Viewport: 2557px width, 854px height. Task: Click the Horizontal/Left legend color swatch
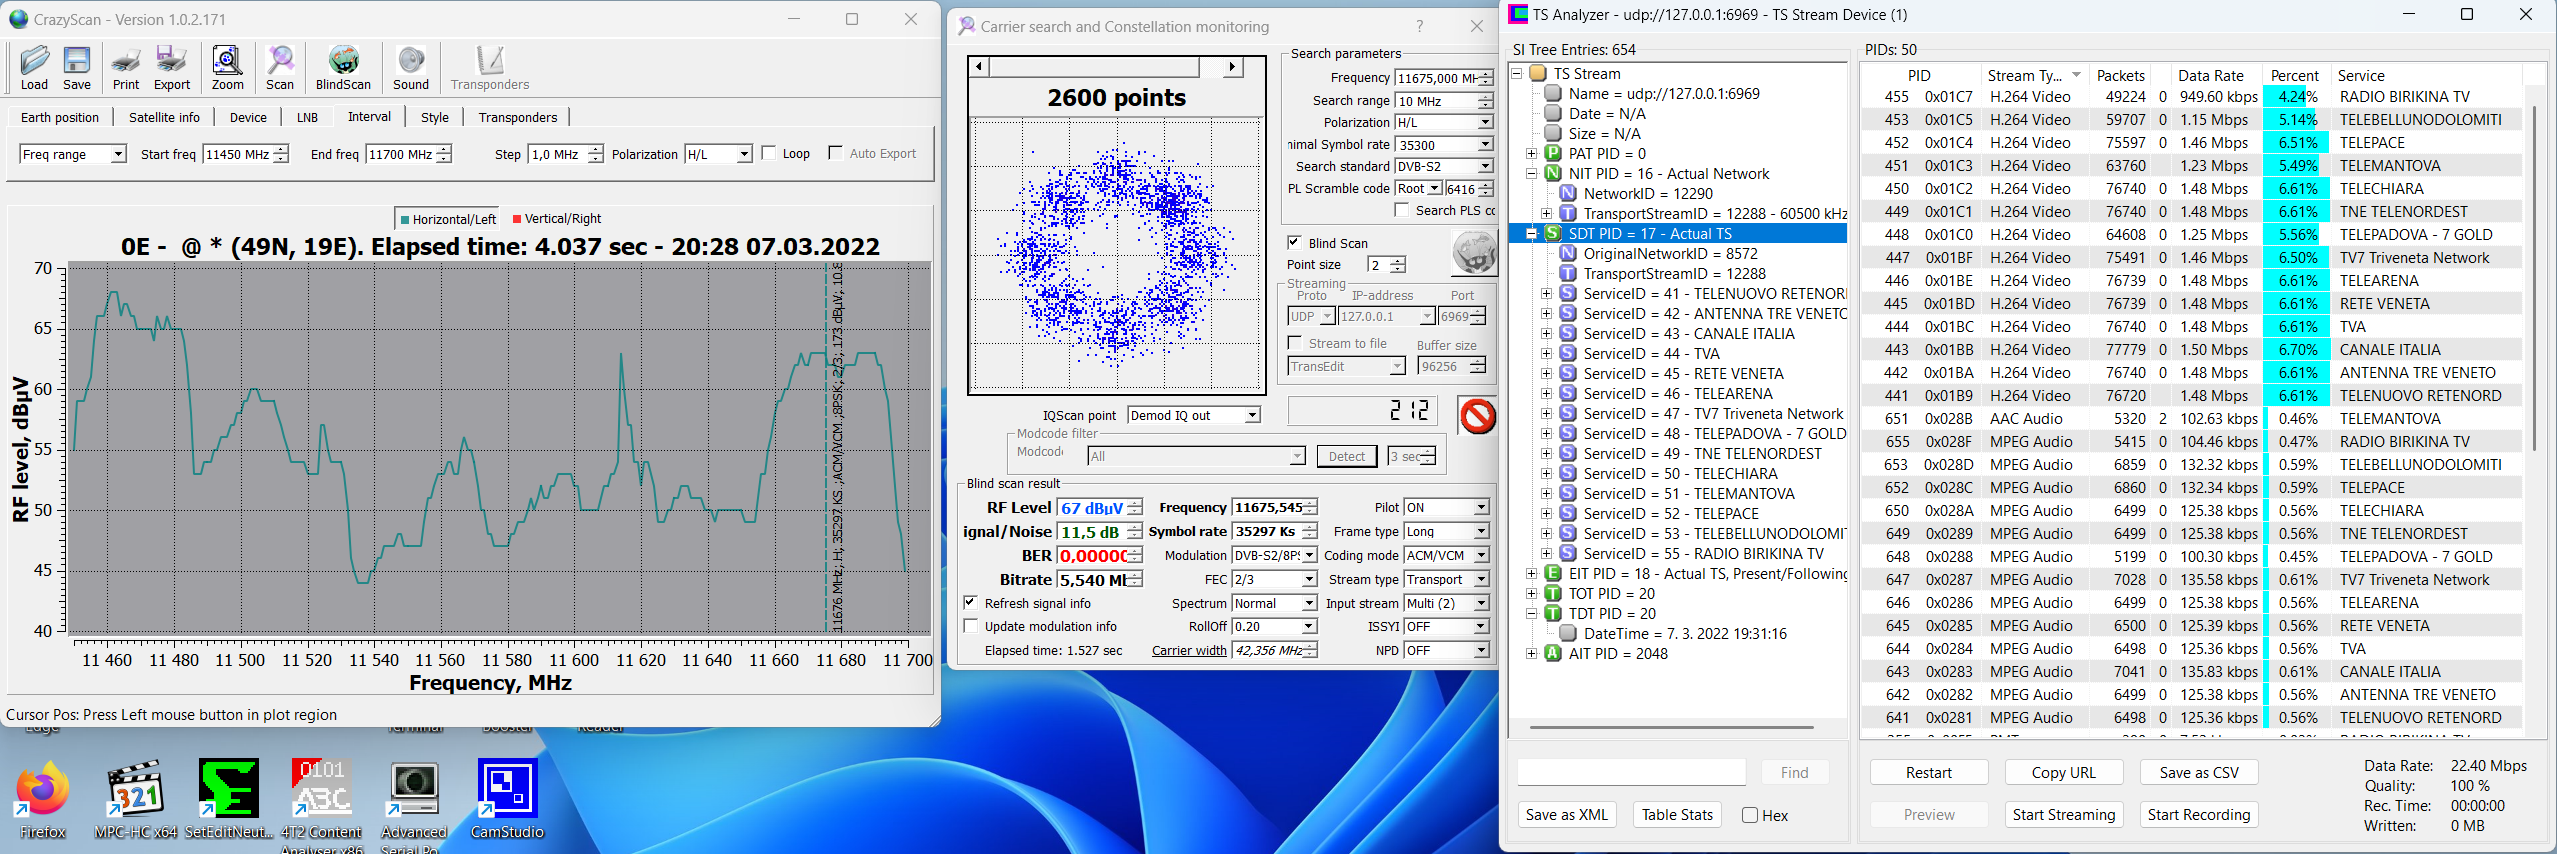tap(405, 219)
